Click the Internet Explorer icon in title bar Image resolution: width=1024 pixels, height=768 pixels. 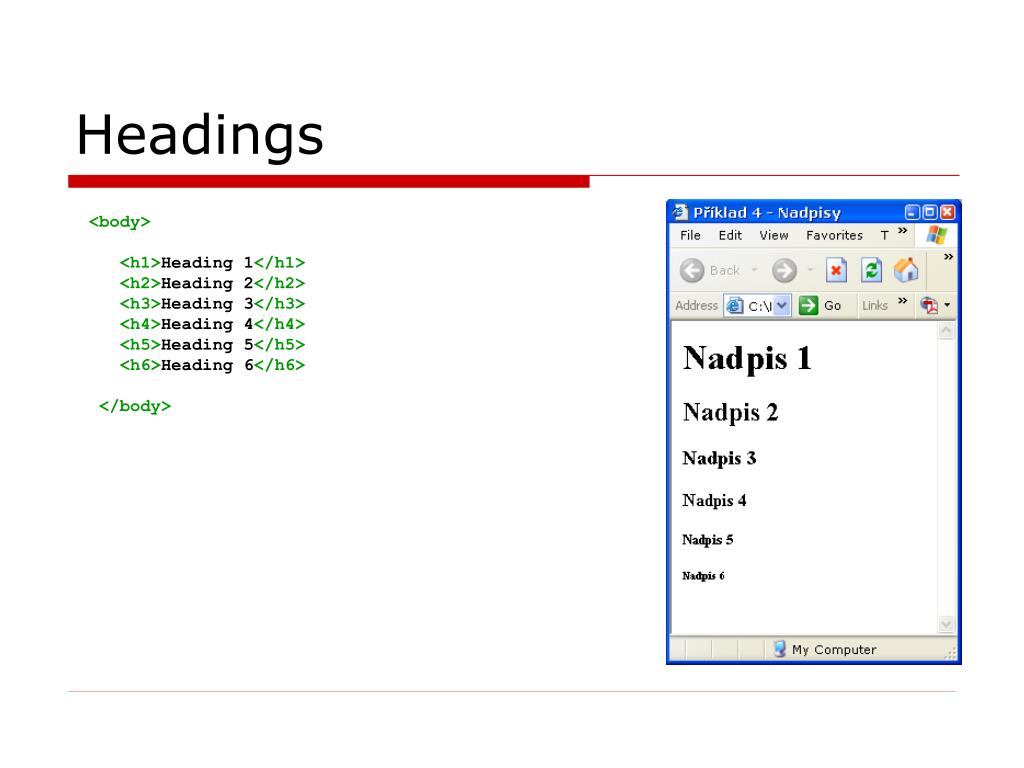pos(680,212)
